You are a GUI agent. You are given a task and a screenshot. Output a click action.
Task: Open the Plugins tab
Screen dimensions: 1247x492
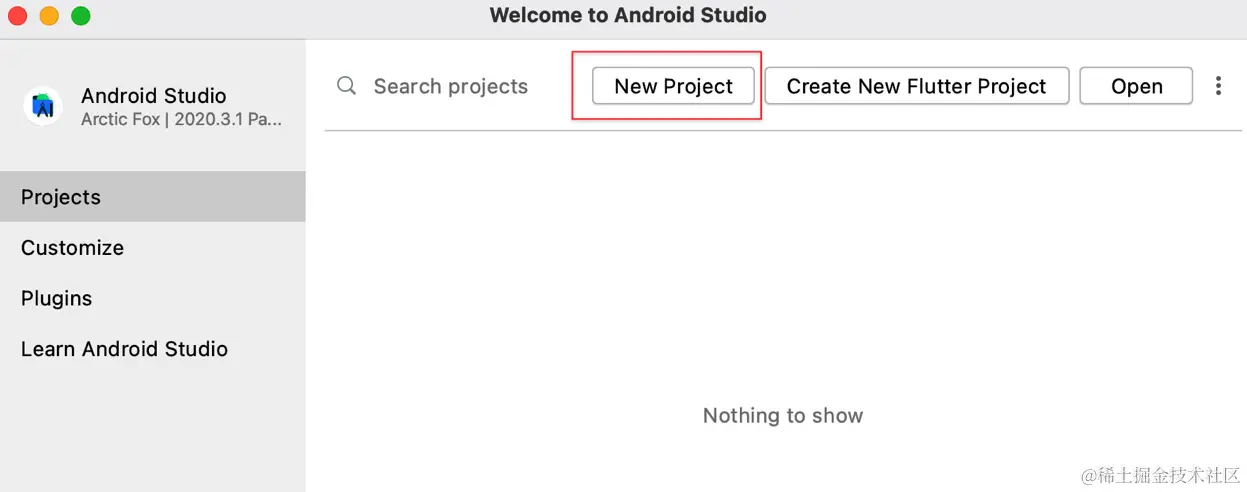pos(153,298)
